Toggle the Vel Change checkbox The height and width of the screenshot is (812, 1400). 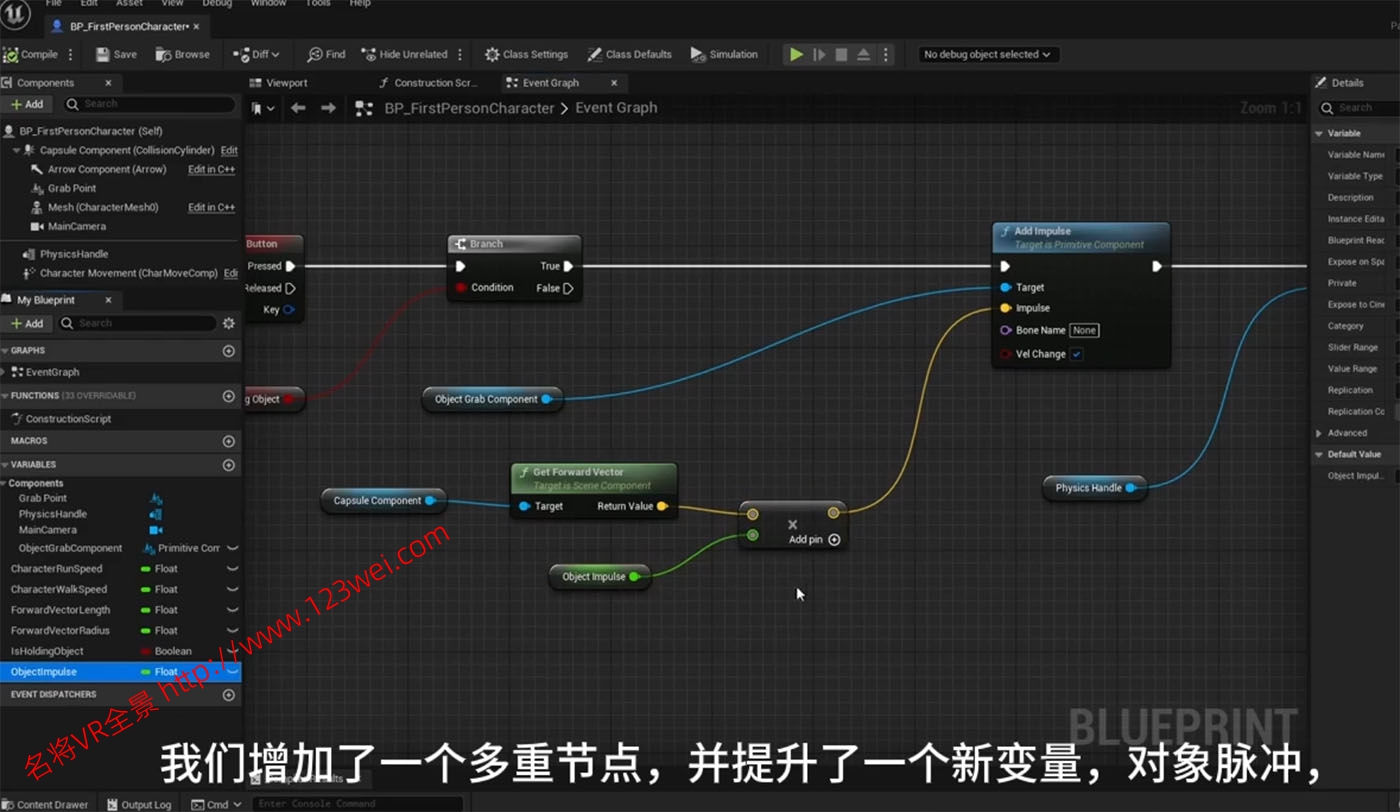(x=1076, y=354)
